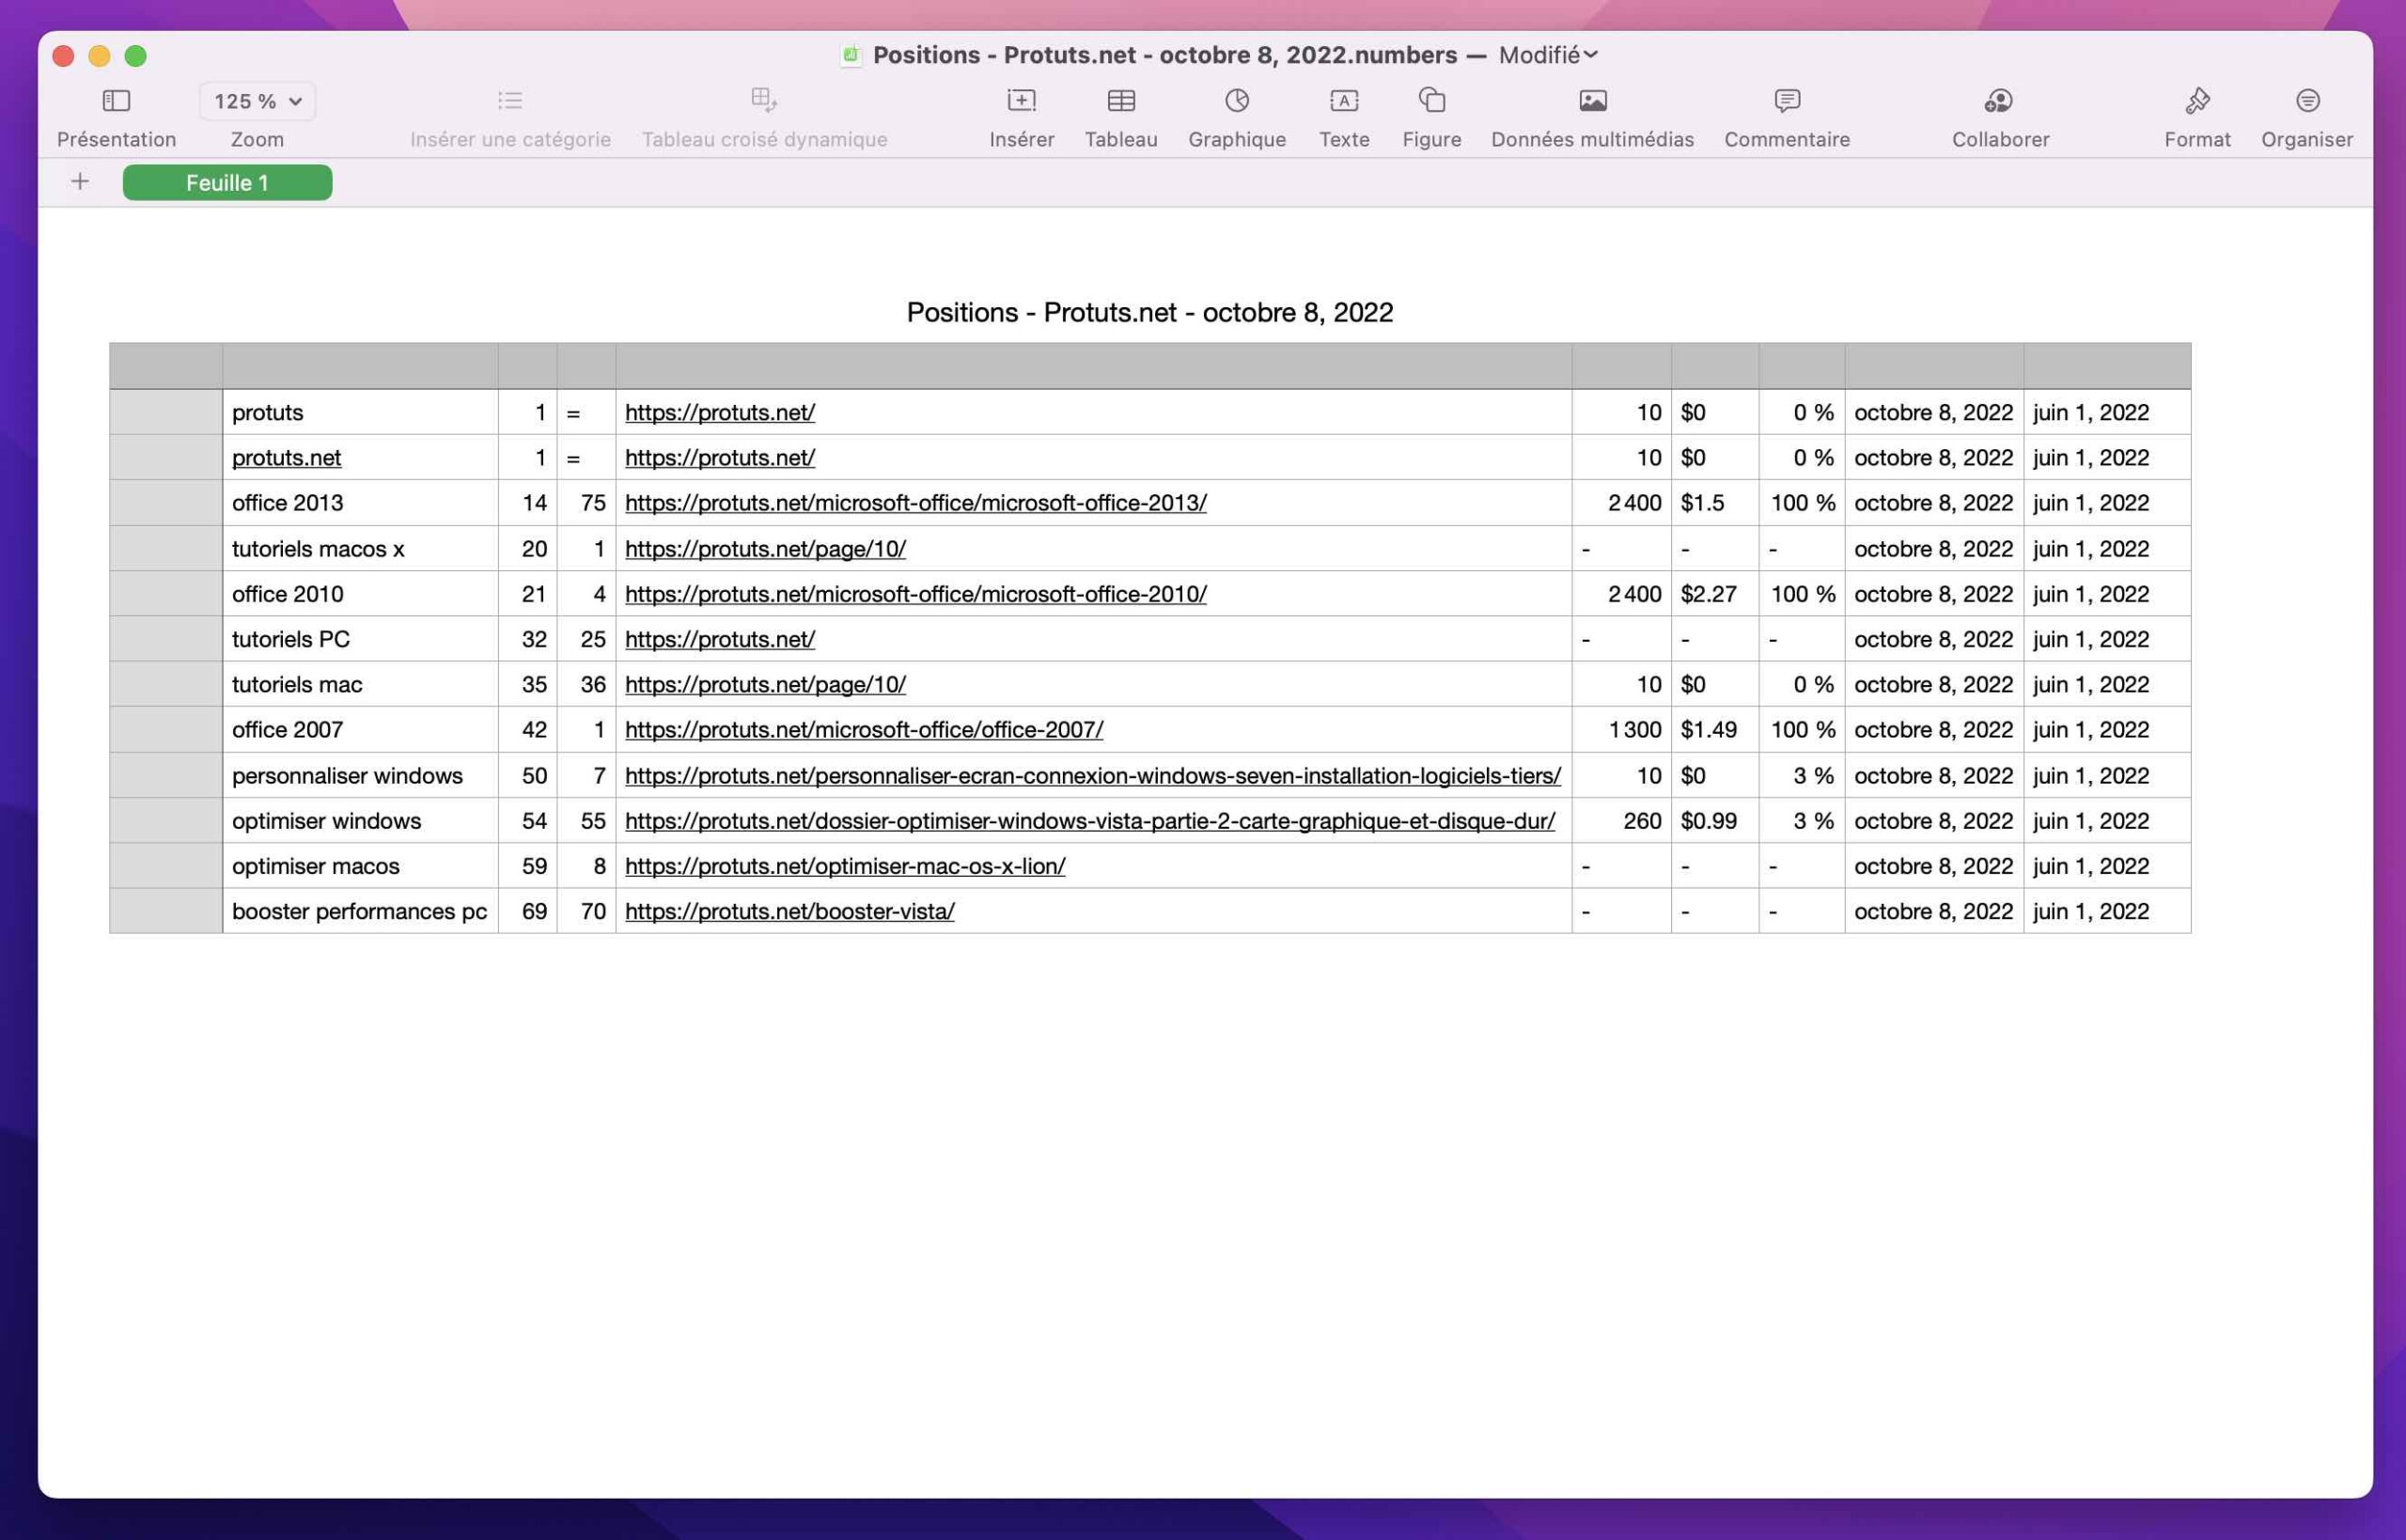Select the table title text
The height and width of the screenshot is (1540, 2406).
pos(1149,312)
